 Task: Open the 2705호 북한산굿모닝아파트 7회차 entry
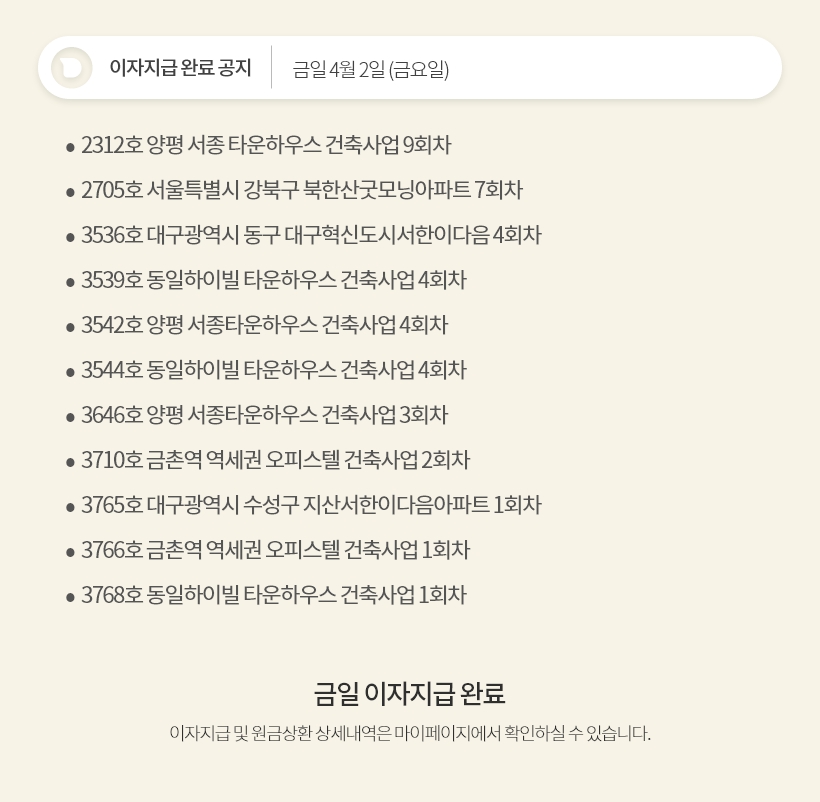302,191
